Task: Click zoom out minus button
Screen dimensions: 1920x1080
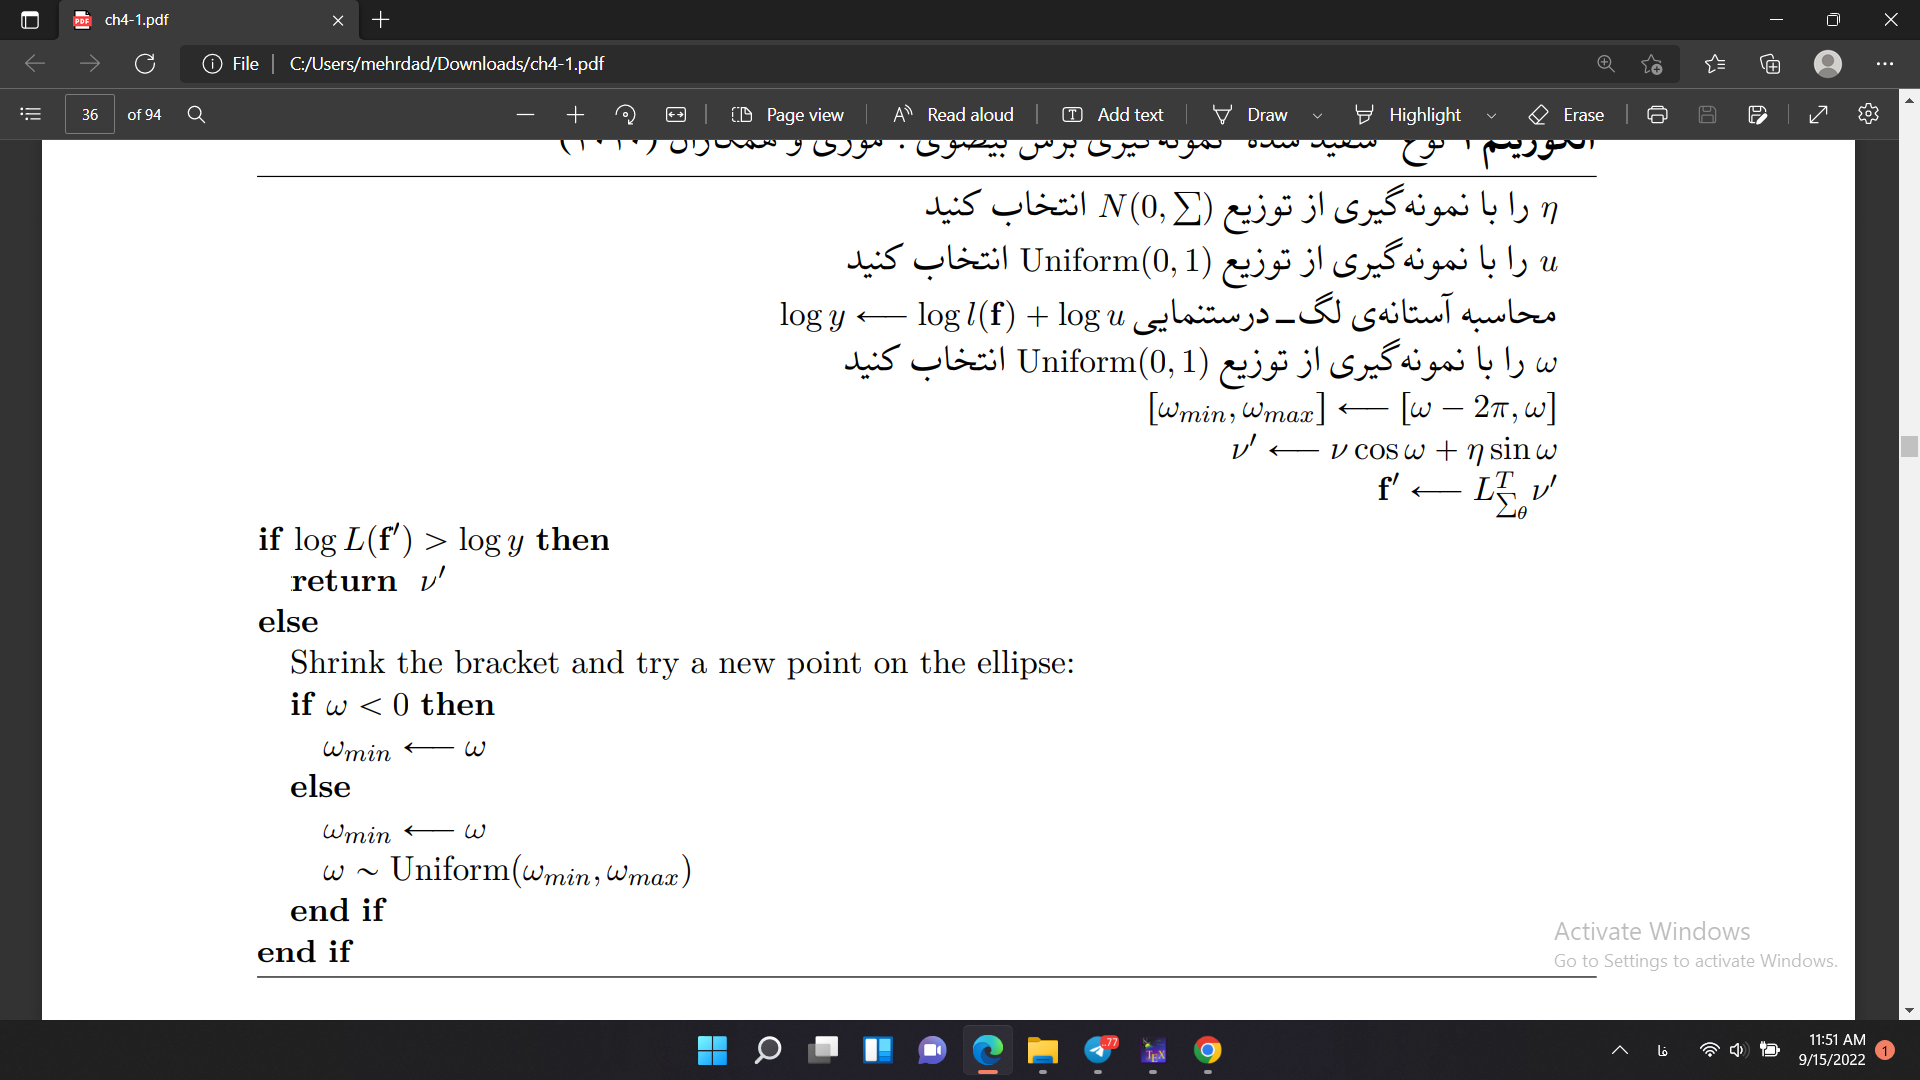Action: (x=524, y=115)
